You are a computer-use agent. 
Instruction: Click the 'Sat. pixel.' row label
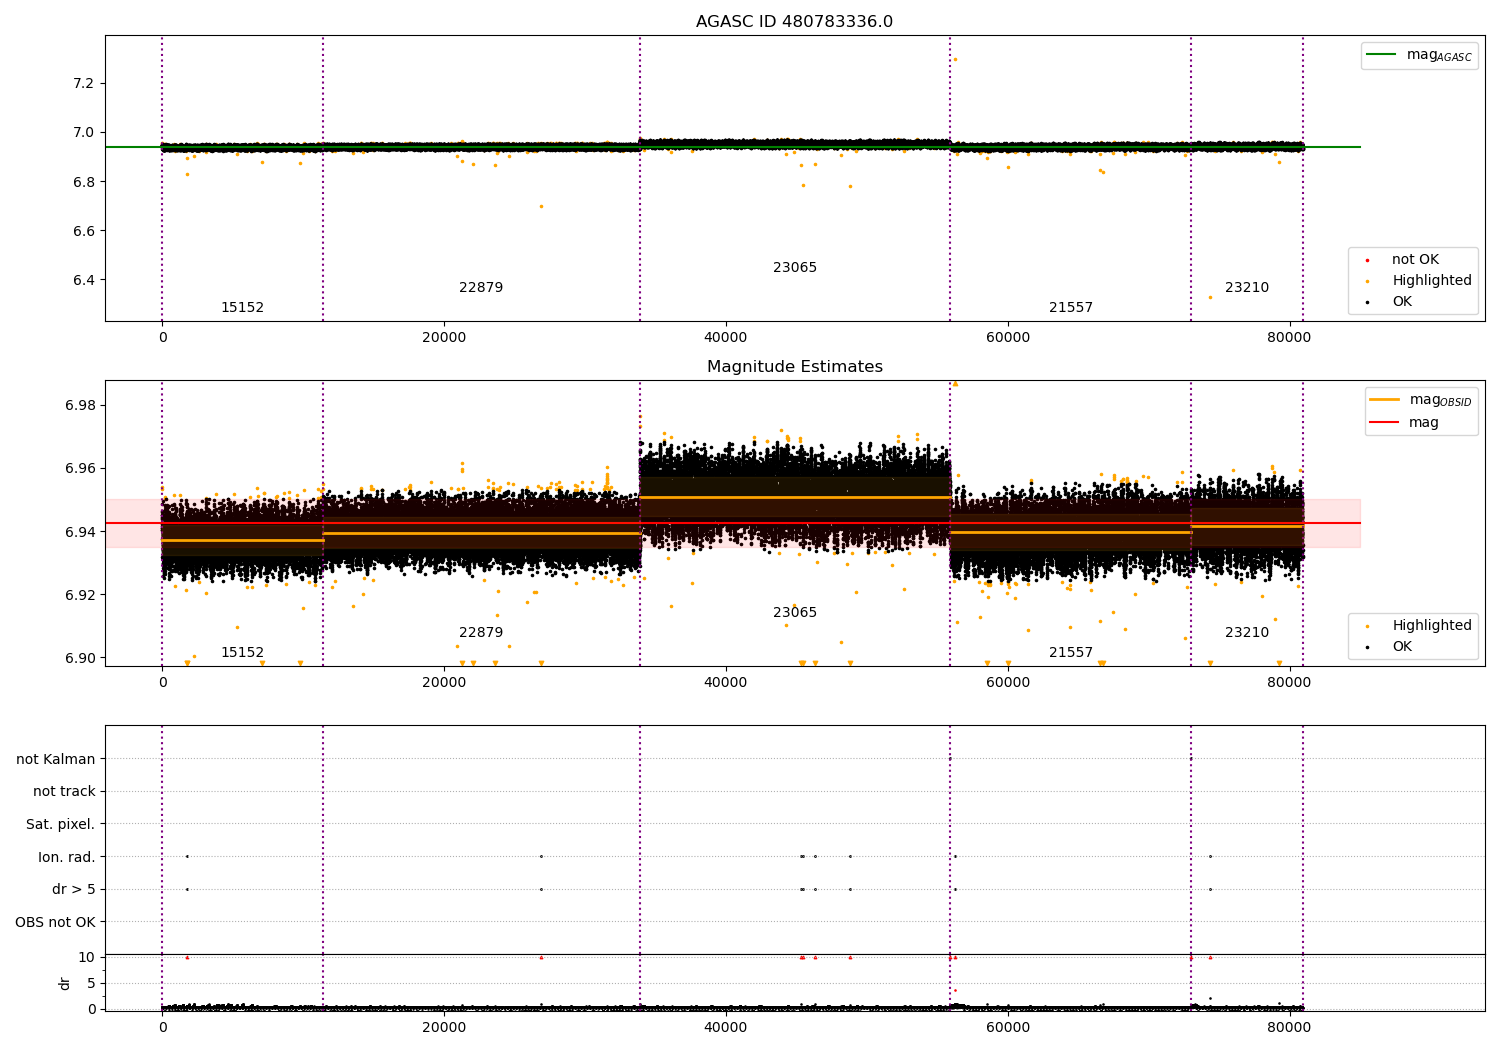(61, 825)
